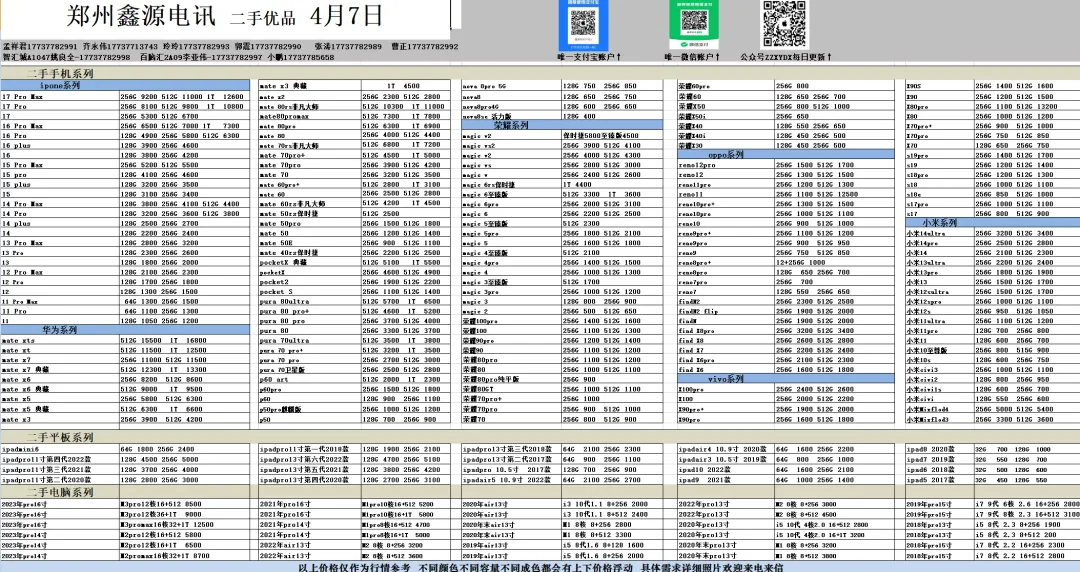Screen dimensions: 1080x572
Task: Click the ipadpro13寸第六代2022款 cell
Action: pyautogui.click(x=310, y=459)
